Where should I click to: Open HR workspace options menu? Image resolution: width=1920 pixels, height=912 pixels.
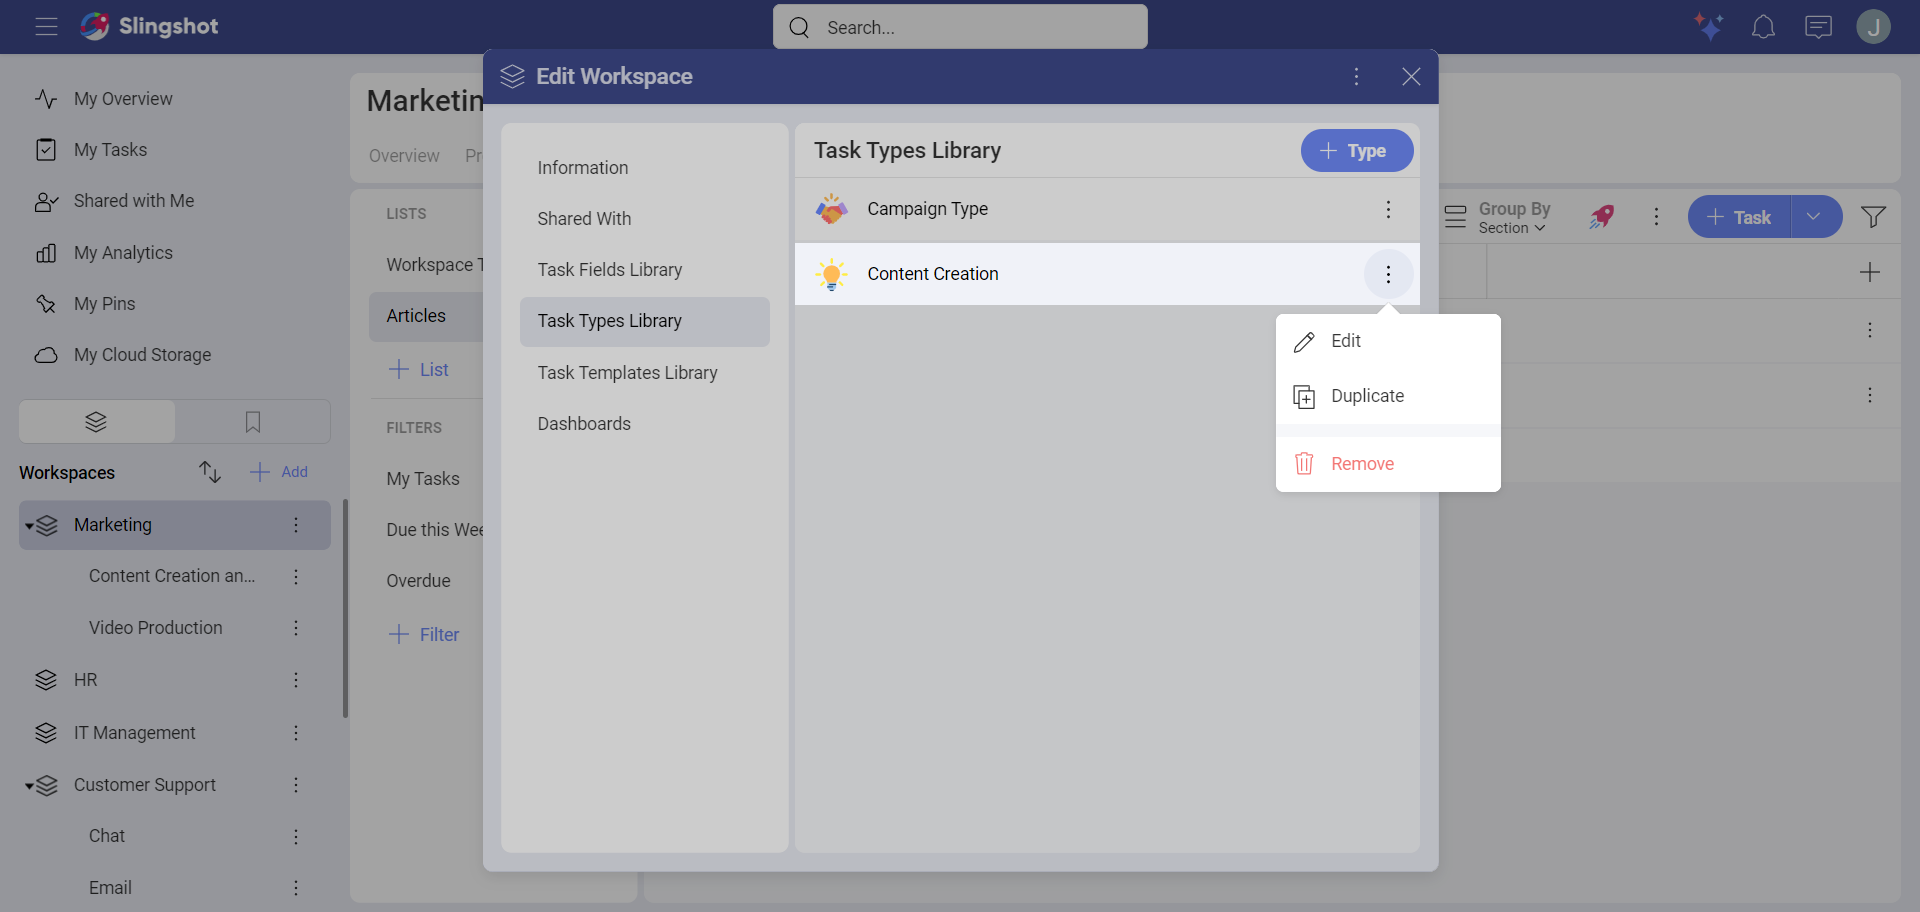(296, 680)
